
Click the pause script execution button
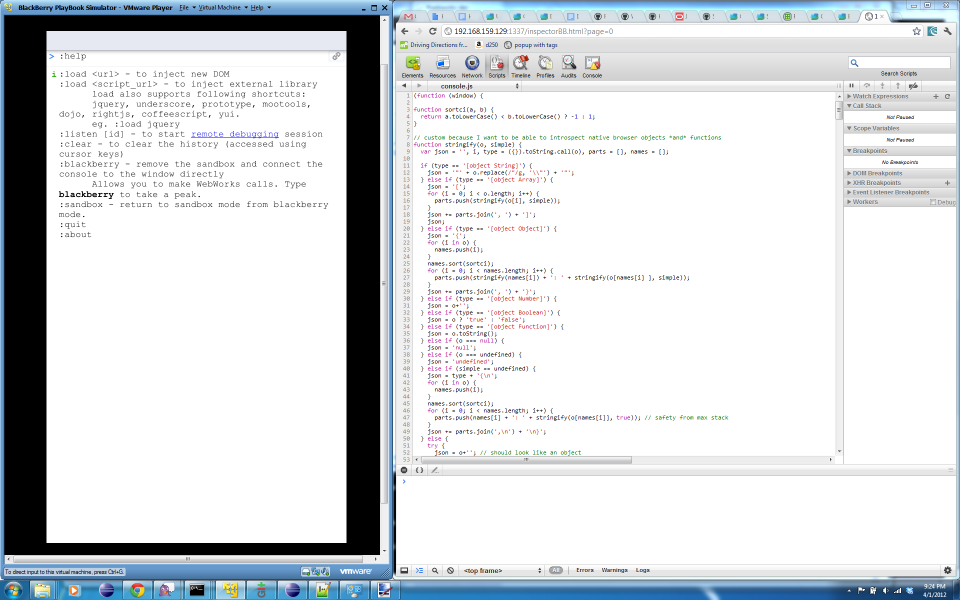click(x=853, y=86)
